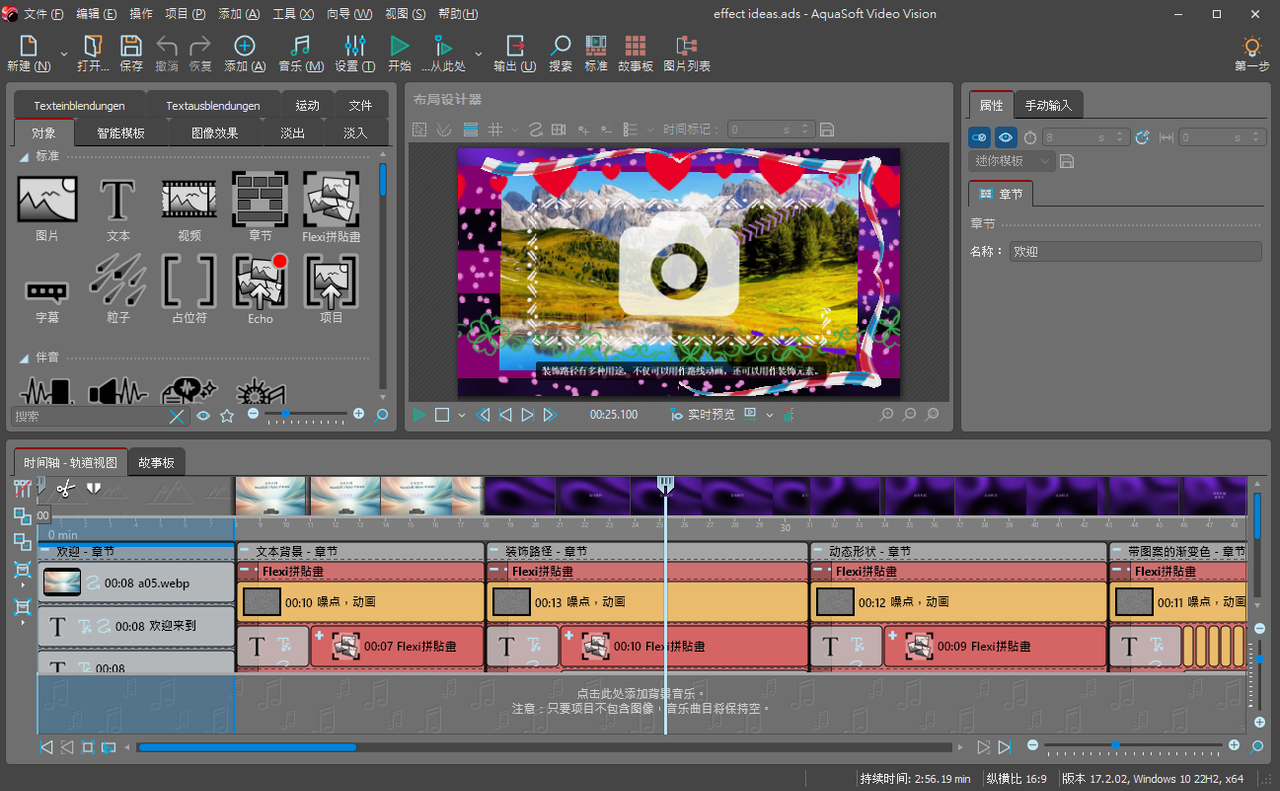Screen dimensions: 1280x791
Task: Click the 手动输入 tab button
Action: 1047,105
